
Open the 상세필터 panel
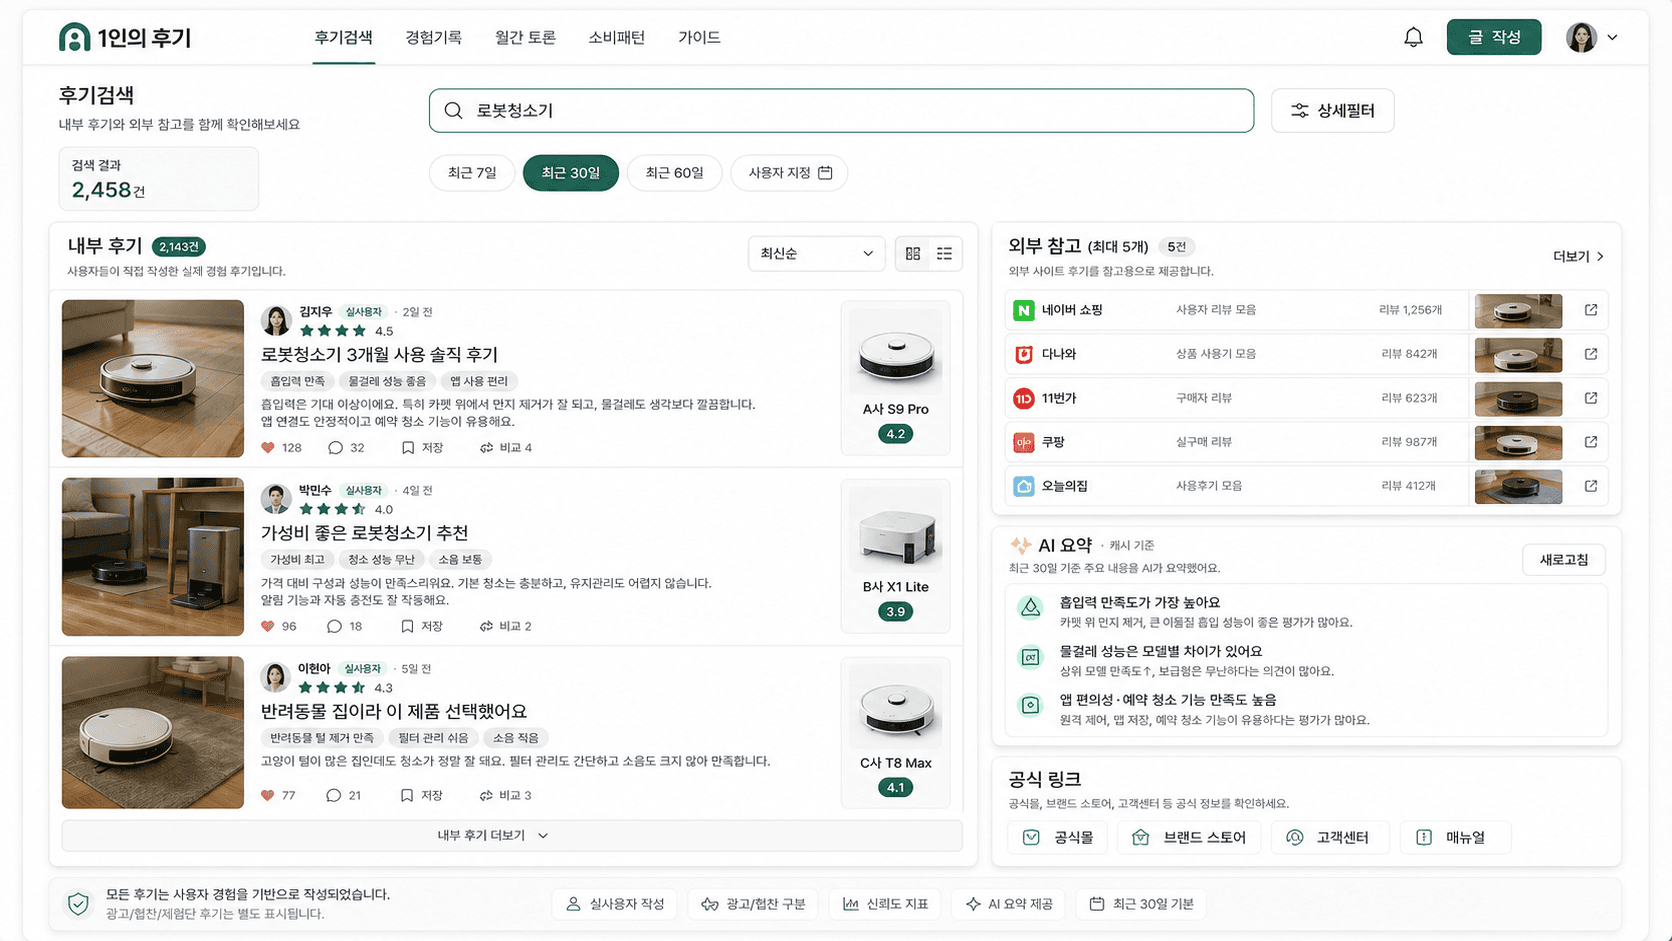(x=1332, y=111)
